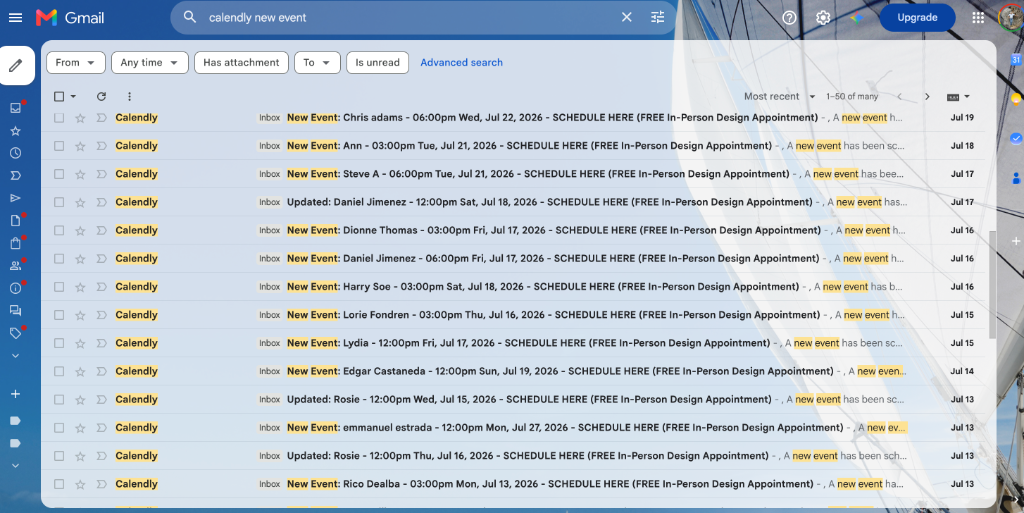Refresh the search results
This screenshot has width=1024, height=513.
click(x=101, y=97)
